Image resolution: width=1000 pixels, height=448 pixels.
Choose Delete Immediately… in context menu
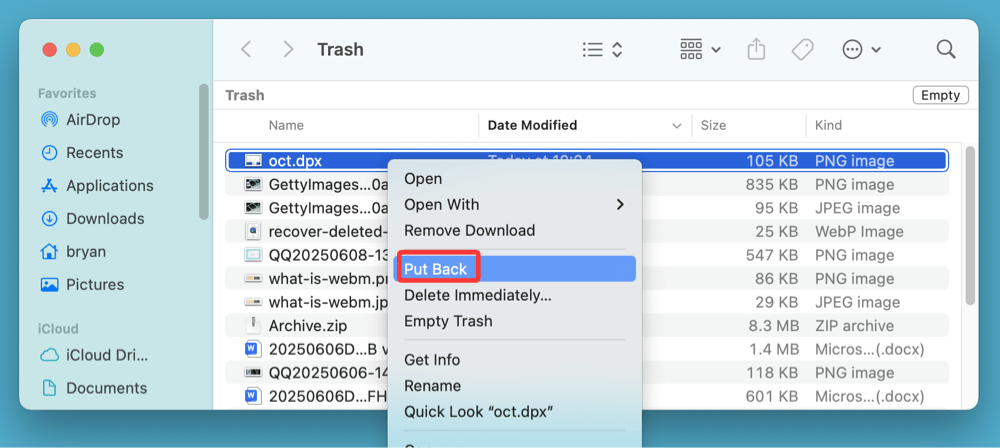pos(515,295)
